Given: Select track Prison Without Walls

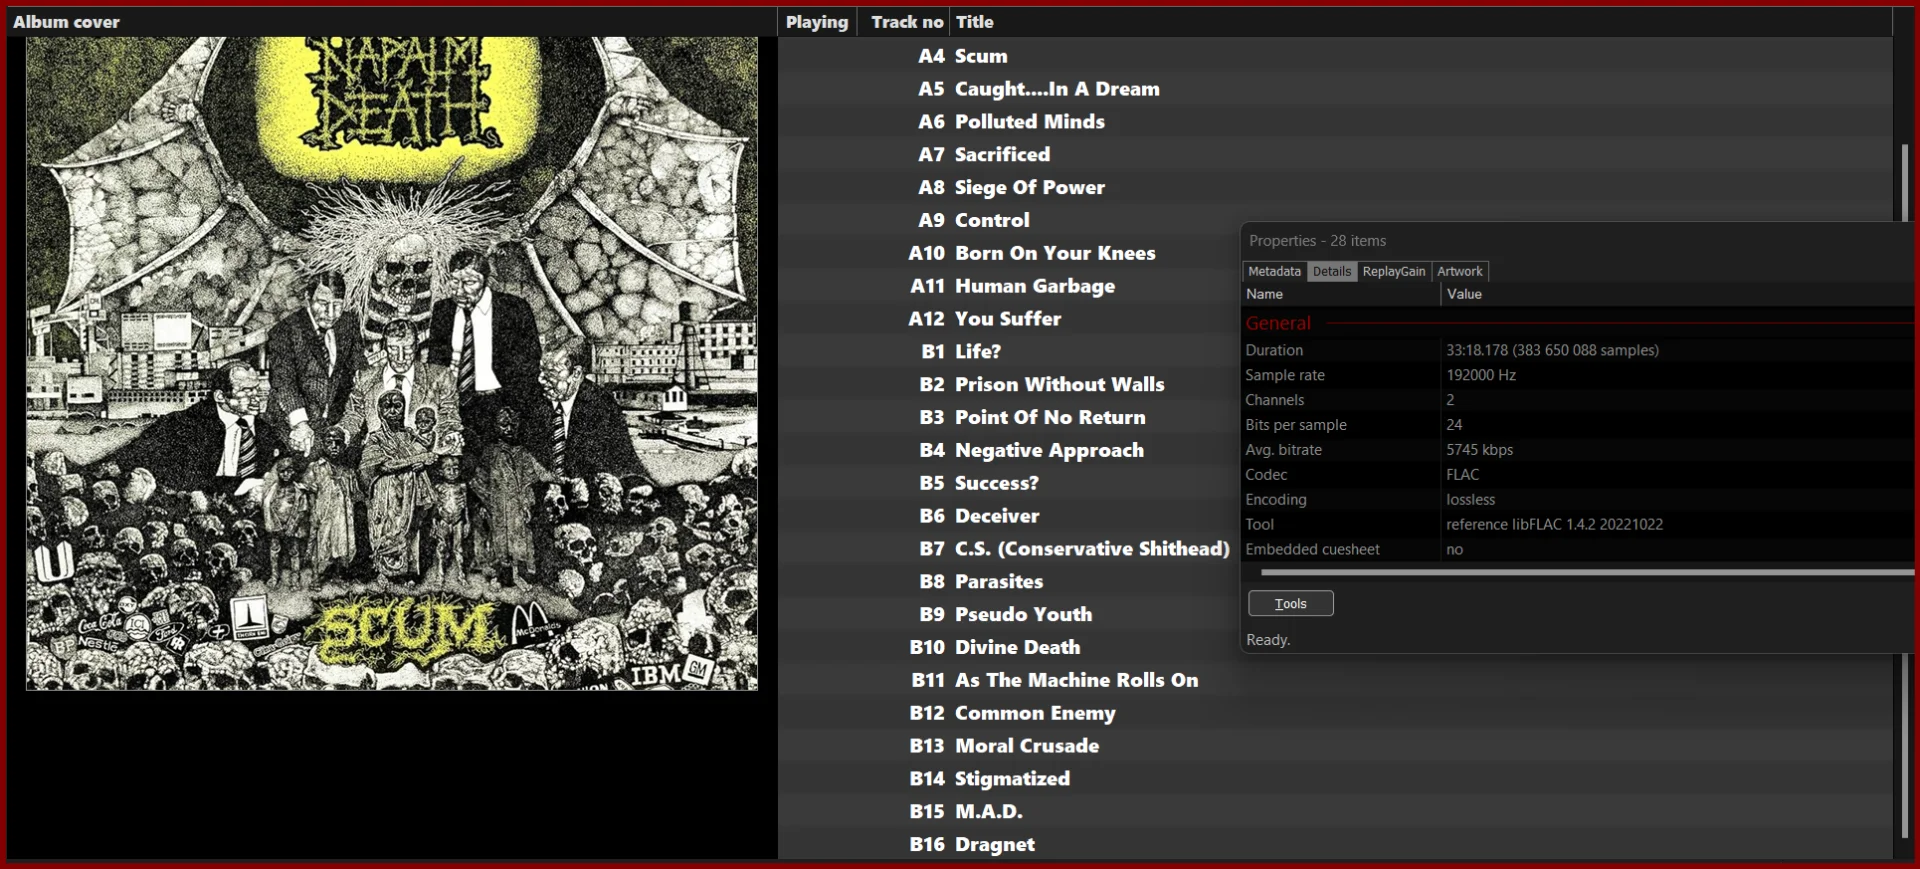Looking at the screenshot, I should coord(1009,384).
